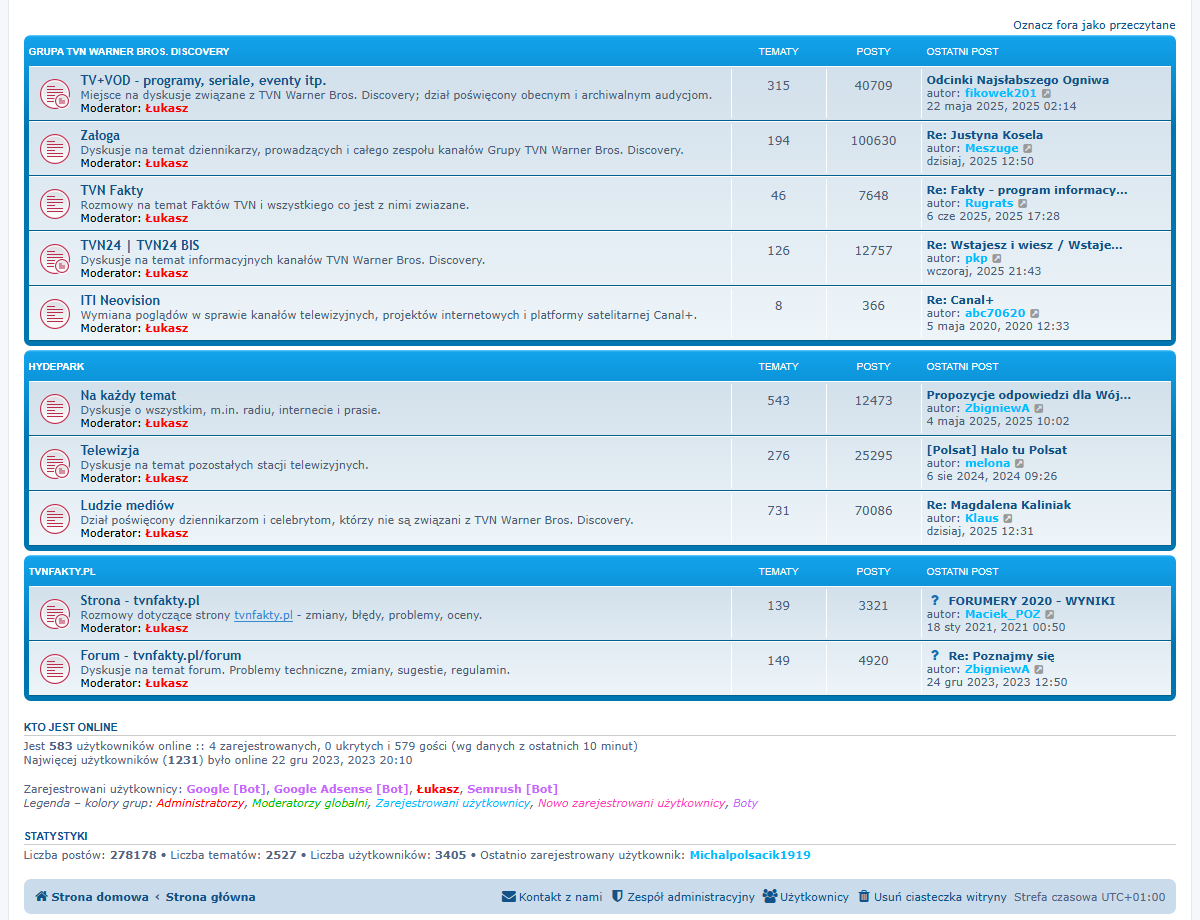1200x920 pixels.
Task: Open last post Re: Canal+
Action: tap(960, 300)
